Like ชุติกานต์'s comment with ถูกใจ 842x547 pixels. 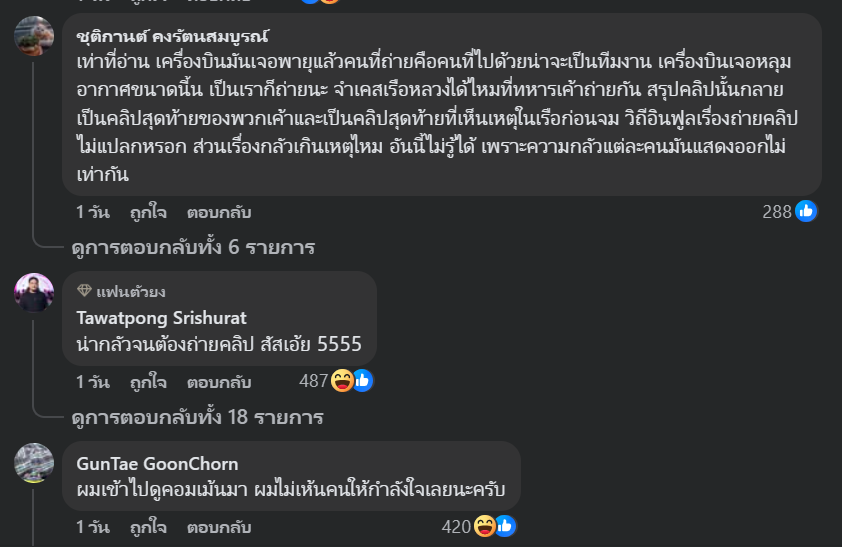click(148, 213)
